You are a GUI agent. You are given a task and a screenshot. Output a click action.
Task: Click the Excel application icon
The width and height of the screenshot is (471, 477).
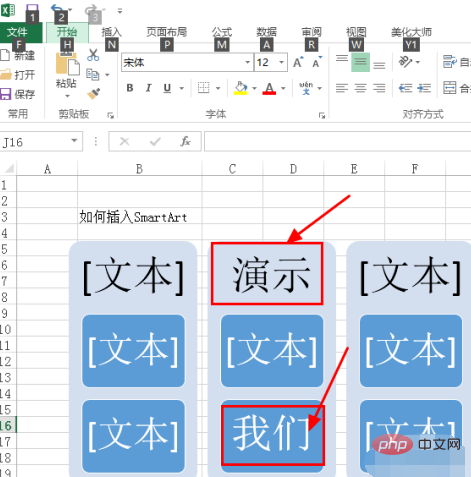pyautogui.click(x=8, y=10)
